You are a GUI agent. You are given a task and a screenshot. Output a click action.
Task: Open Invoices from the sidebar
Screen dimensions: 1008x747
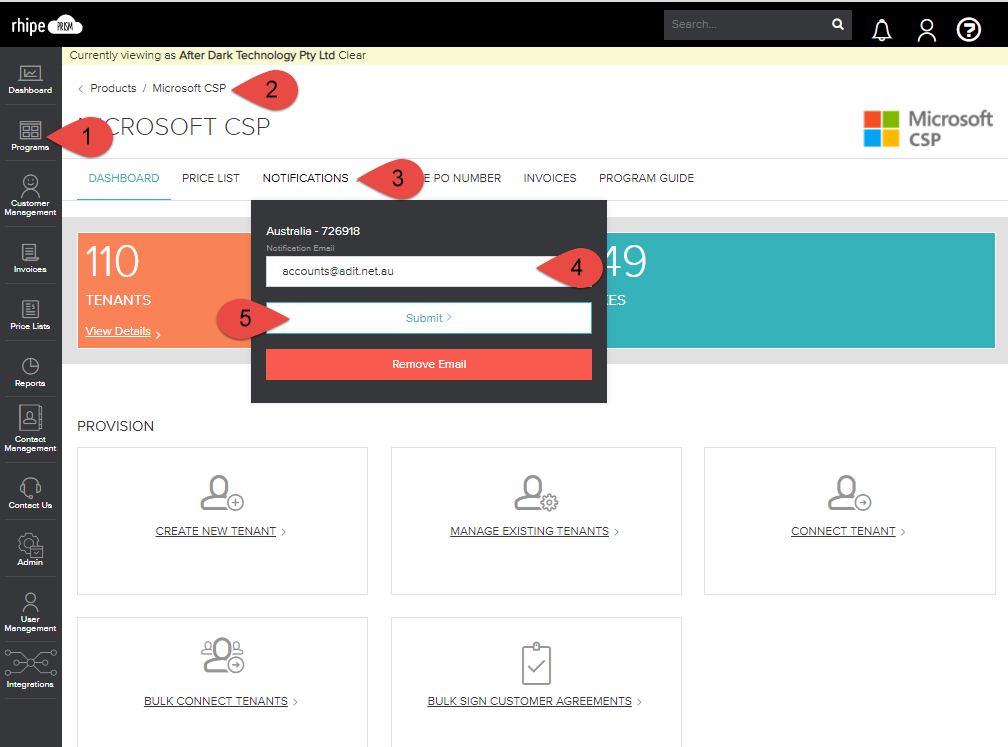30,258
